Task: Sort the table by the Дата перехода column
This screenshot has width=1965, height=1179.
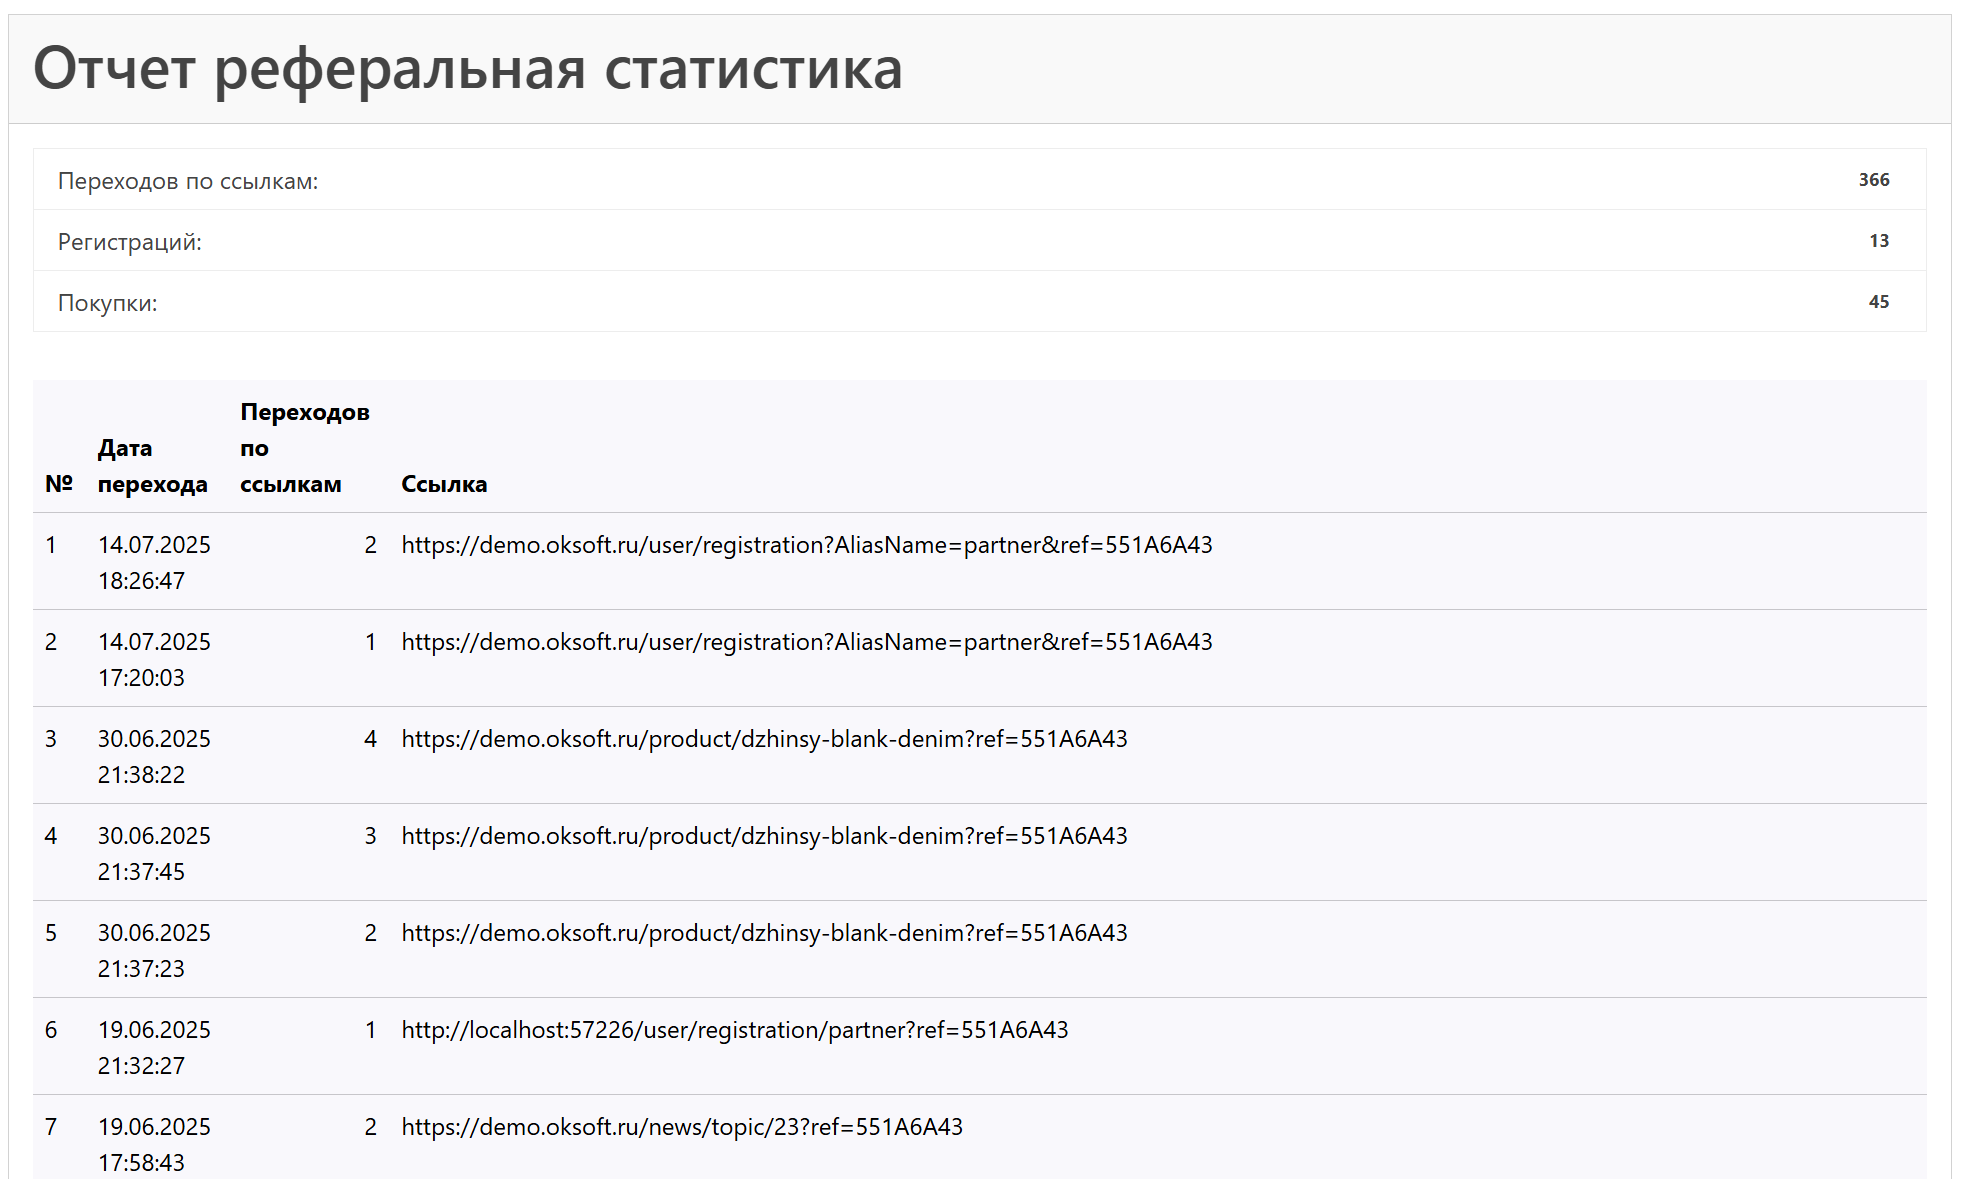Action: (153, 466)
